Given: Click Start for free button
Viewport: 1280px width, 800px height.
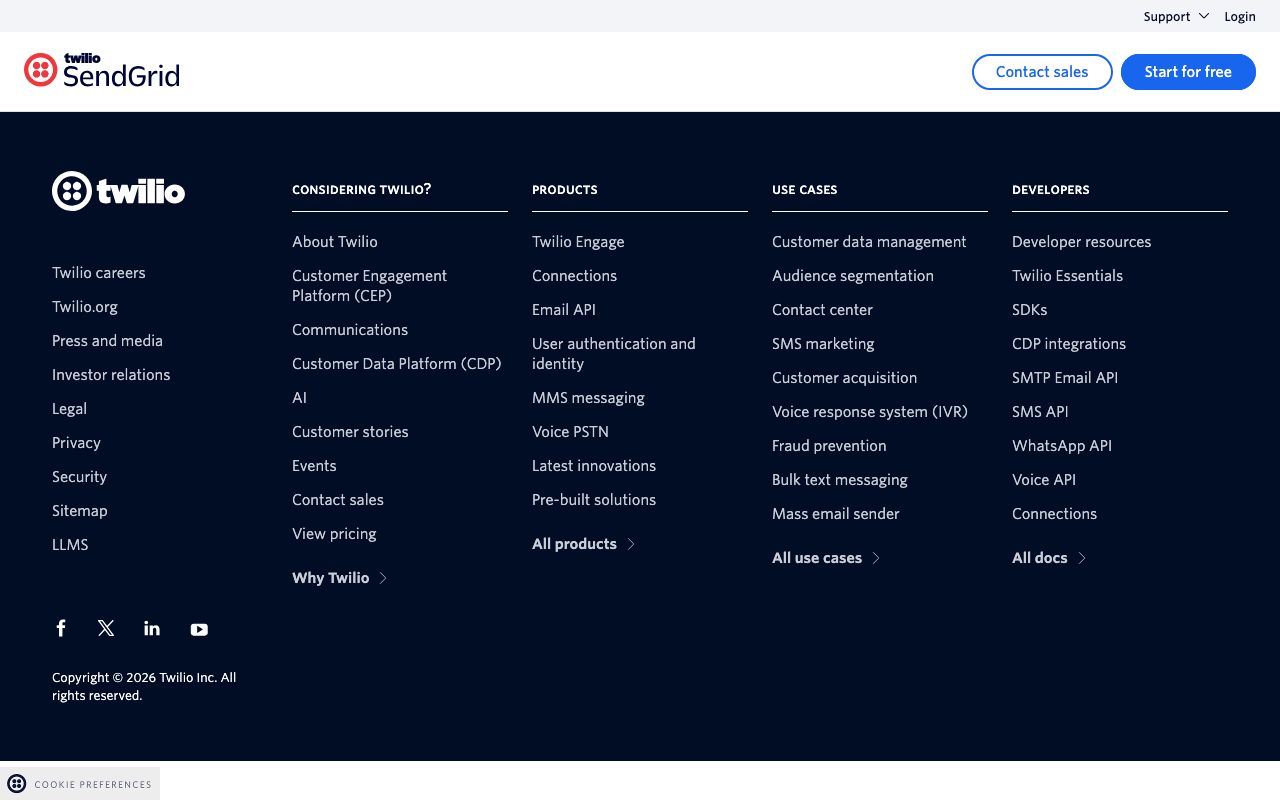Looking at the screenshot, I should [1188, 72].
